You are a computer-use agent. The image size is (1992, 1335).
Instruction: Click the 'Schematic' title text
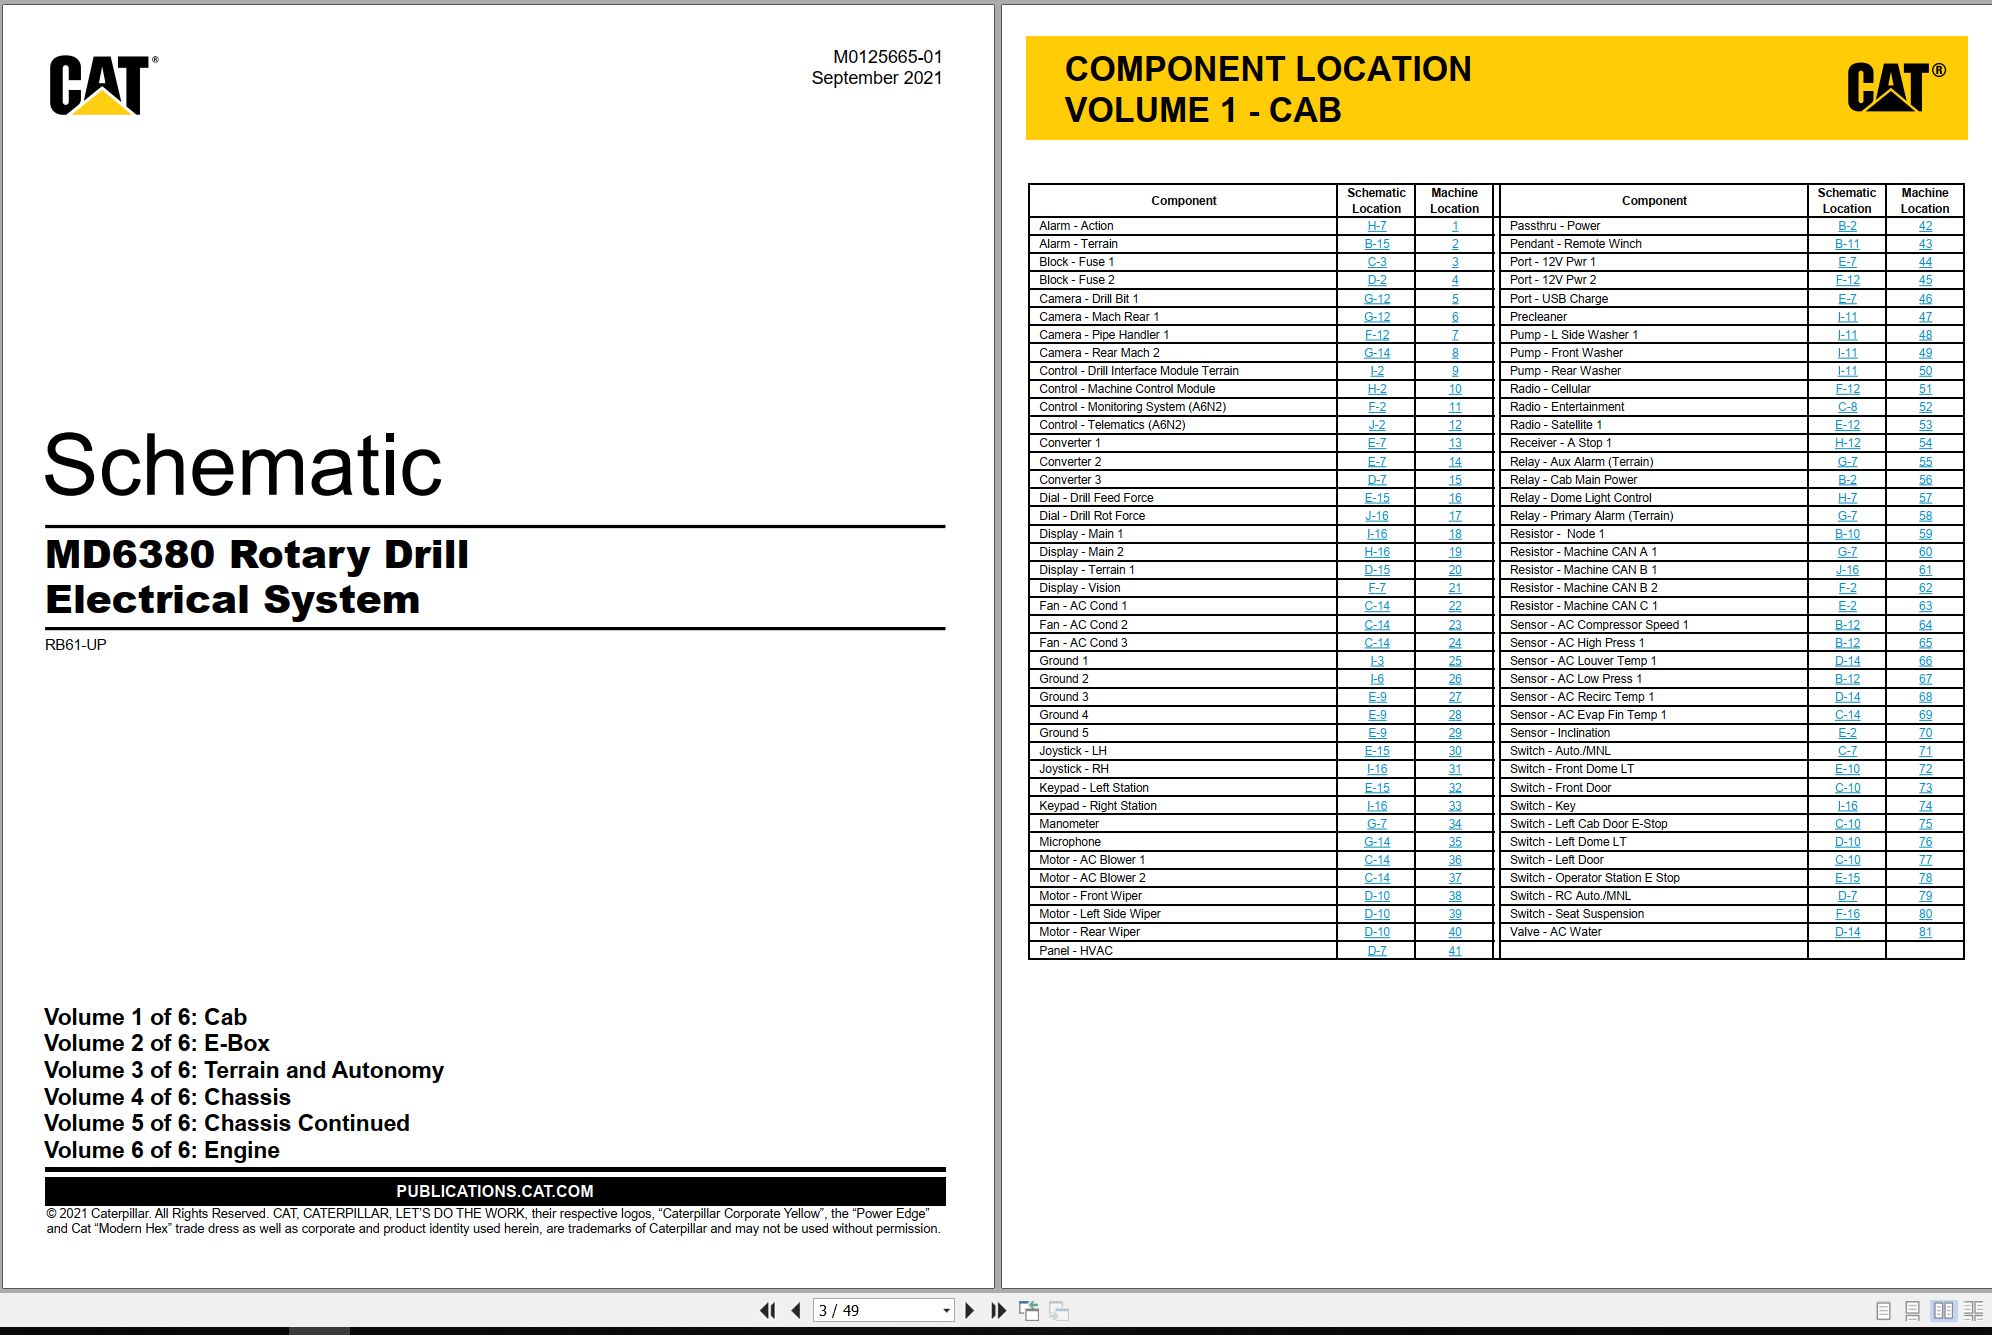(243, 465)
